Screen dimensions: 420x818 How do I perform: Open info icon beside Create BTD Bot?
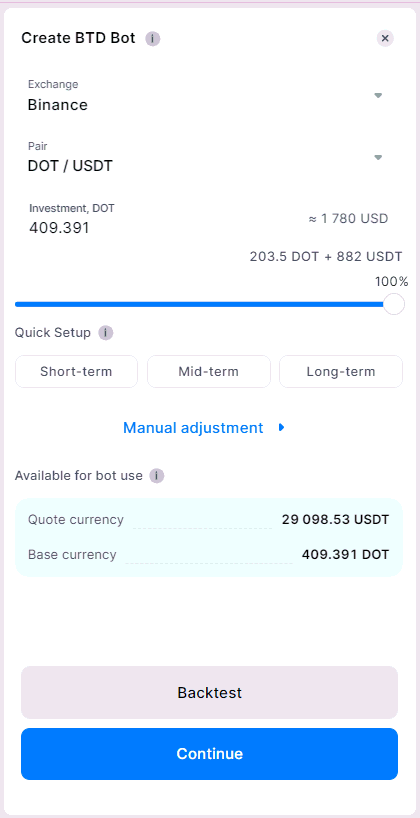[x=152, y=39]
